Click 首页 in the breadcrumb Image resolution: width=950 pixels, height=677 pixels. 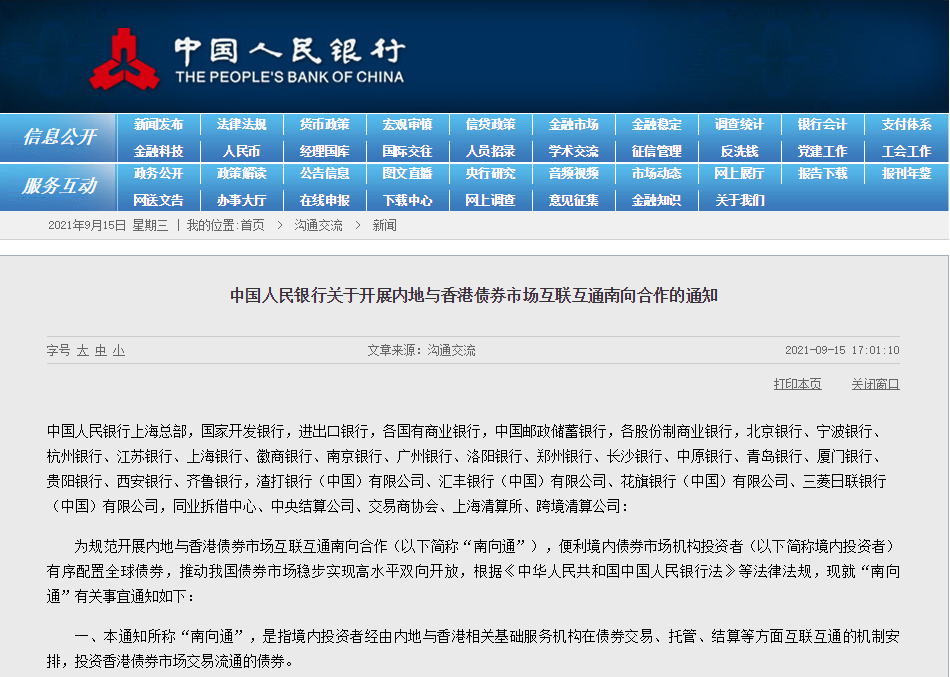tap(252, 226)
